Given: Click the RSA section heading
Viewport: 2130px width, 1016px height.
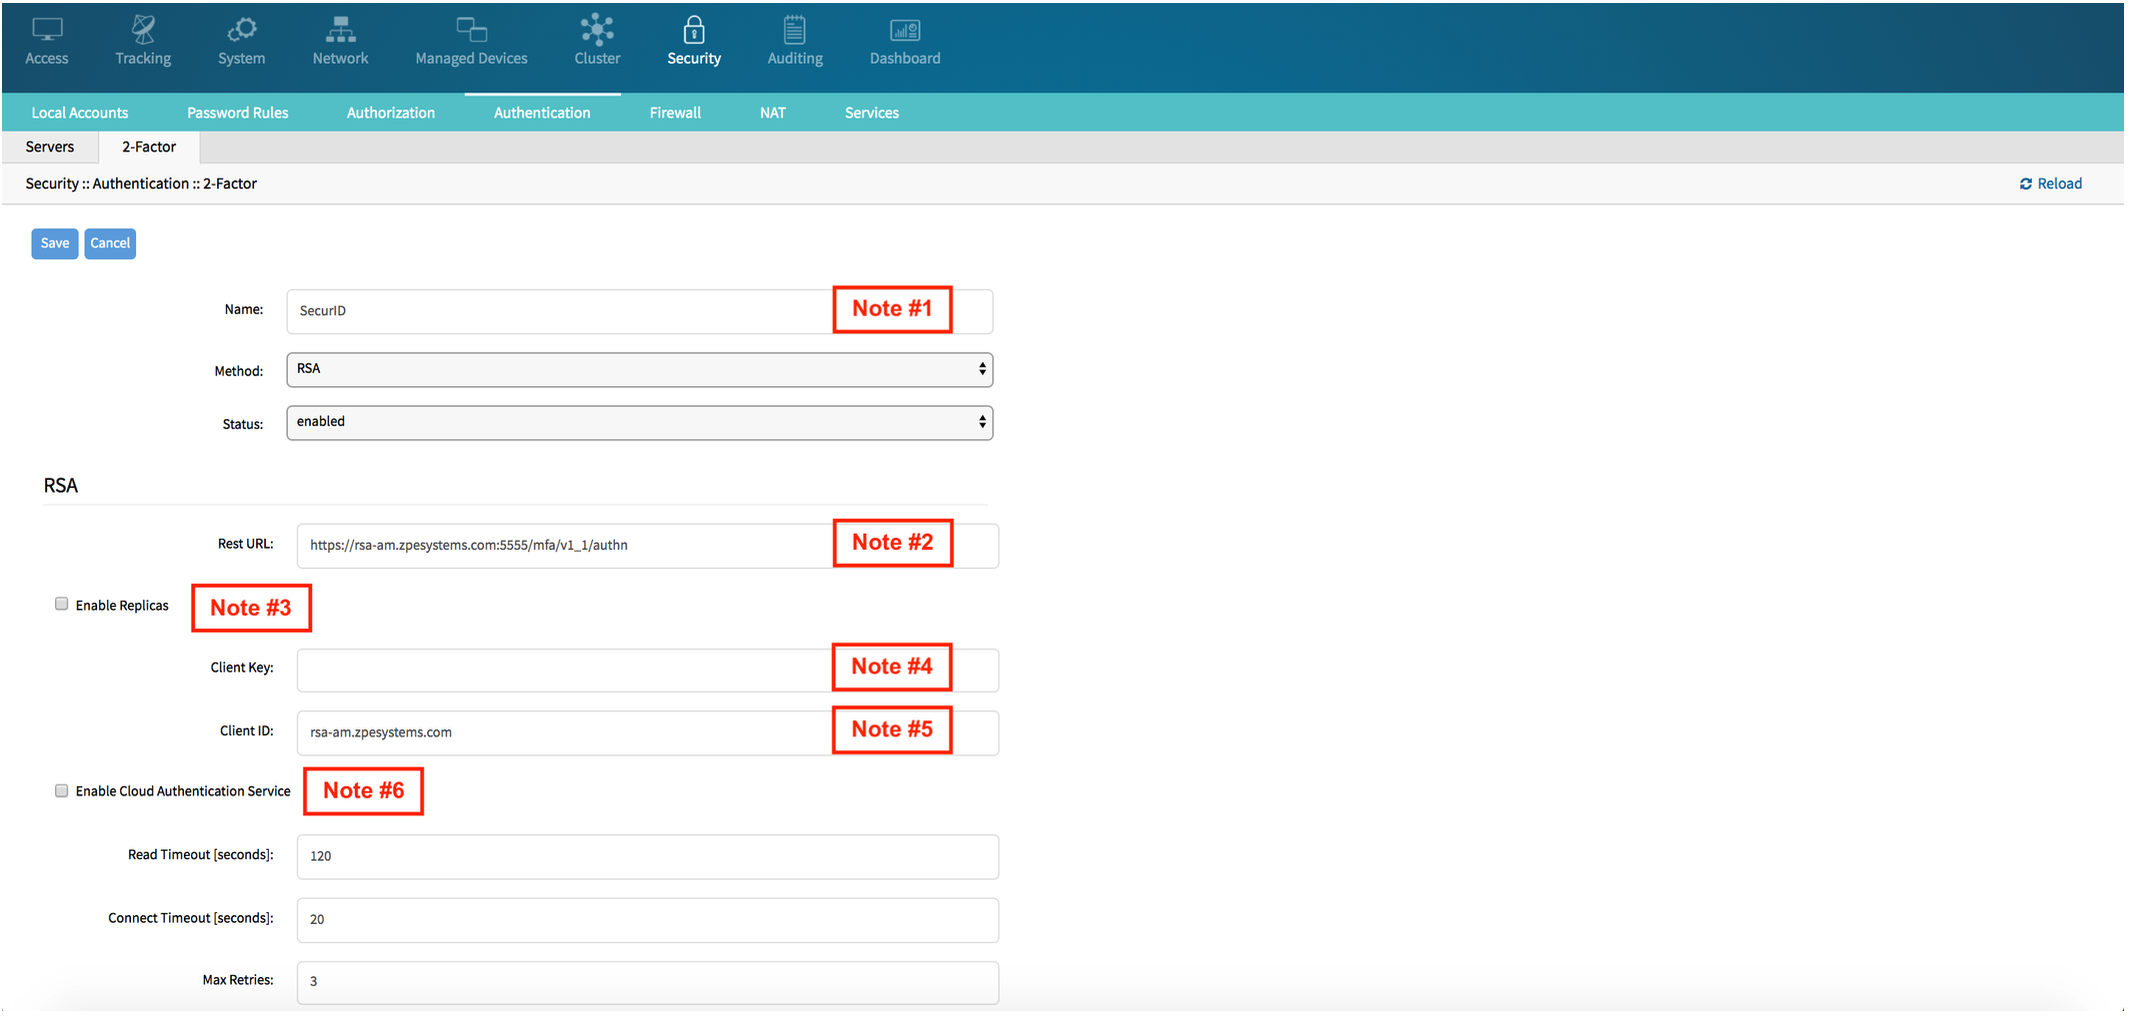Looking at the screenshot, I should tap(60, 486).
